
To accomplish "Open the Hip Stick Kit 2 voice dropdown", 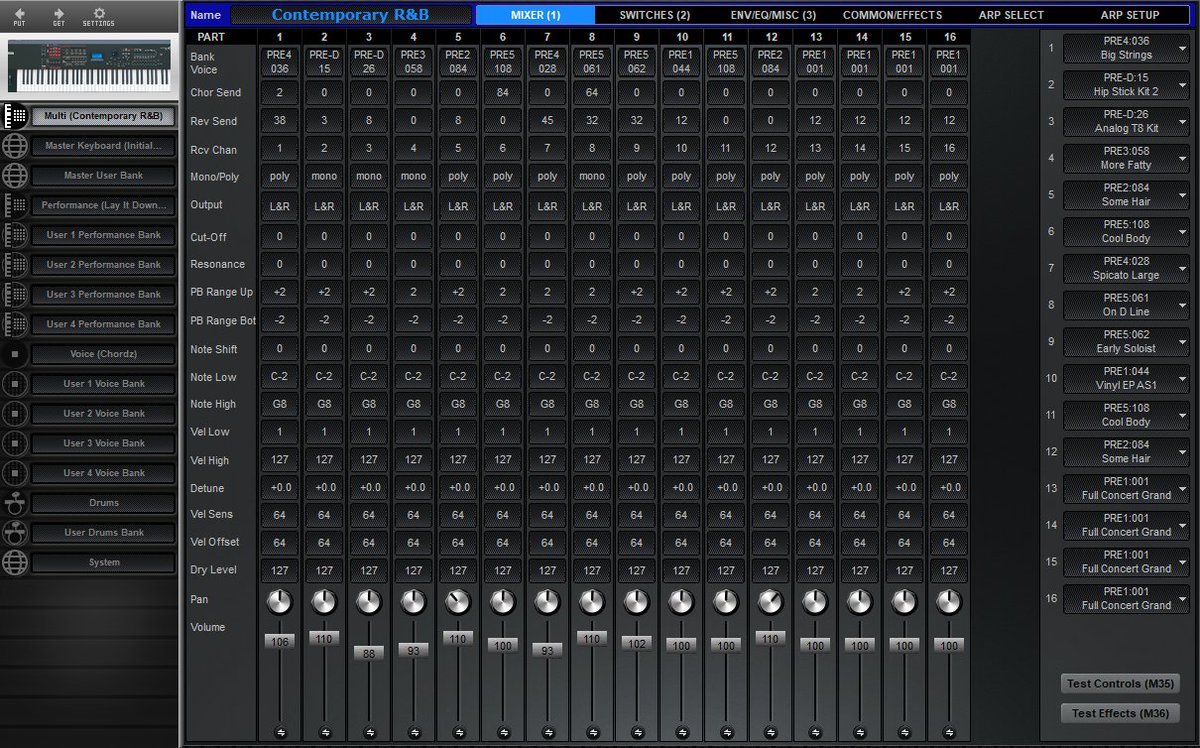I will (x=1126, y=84).
